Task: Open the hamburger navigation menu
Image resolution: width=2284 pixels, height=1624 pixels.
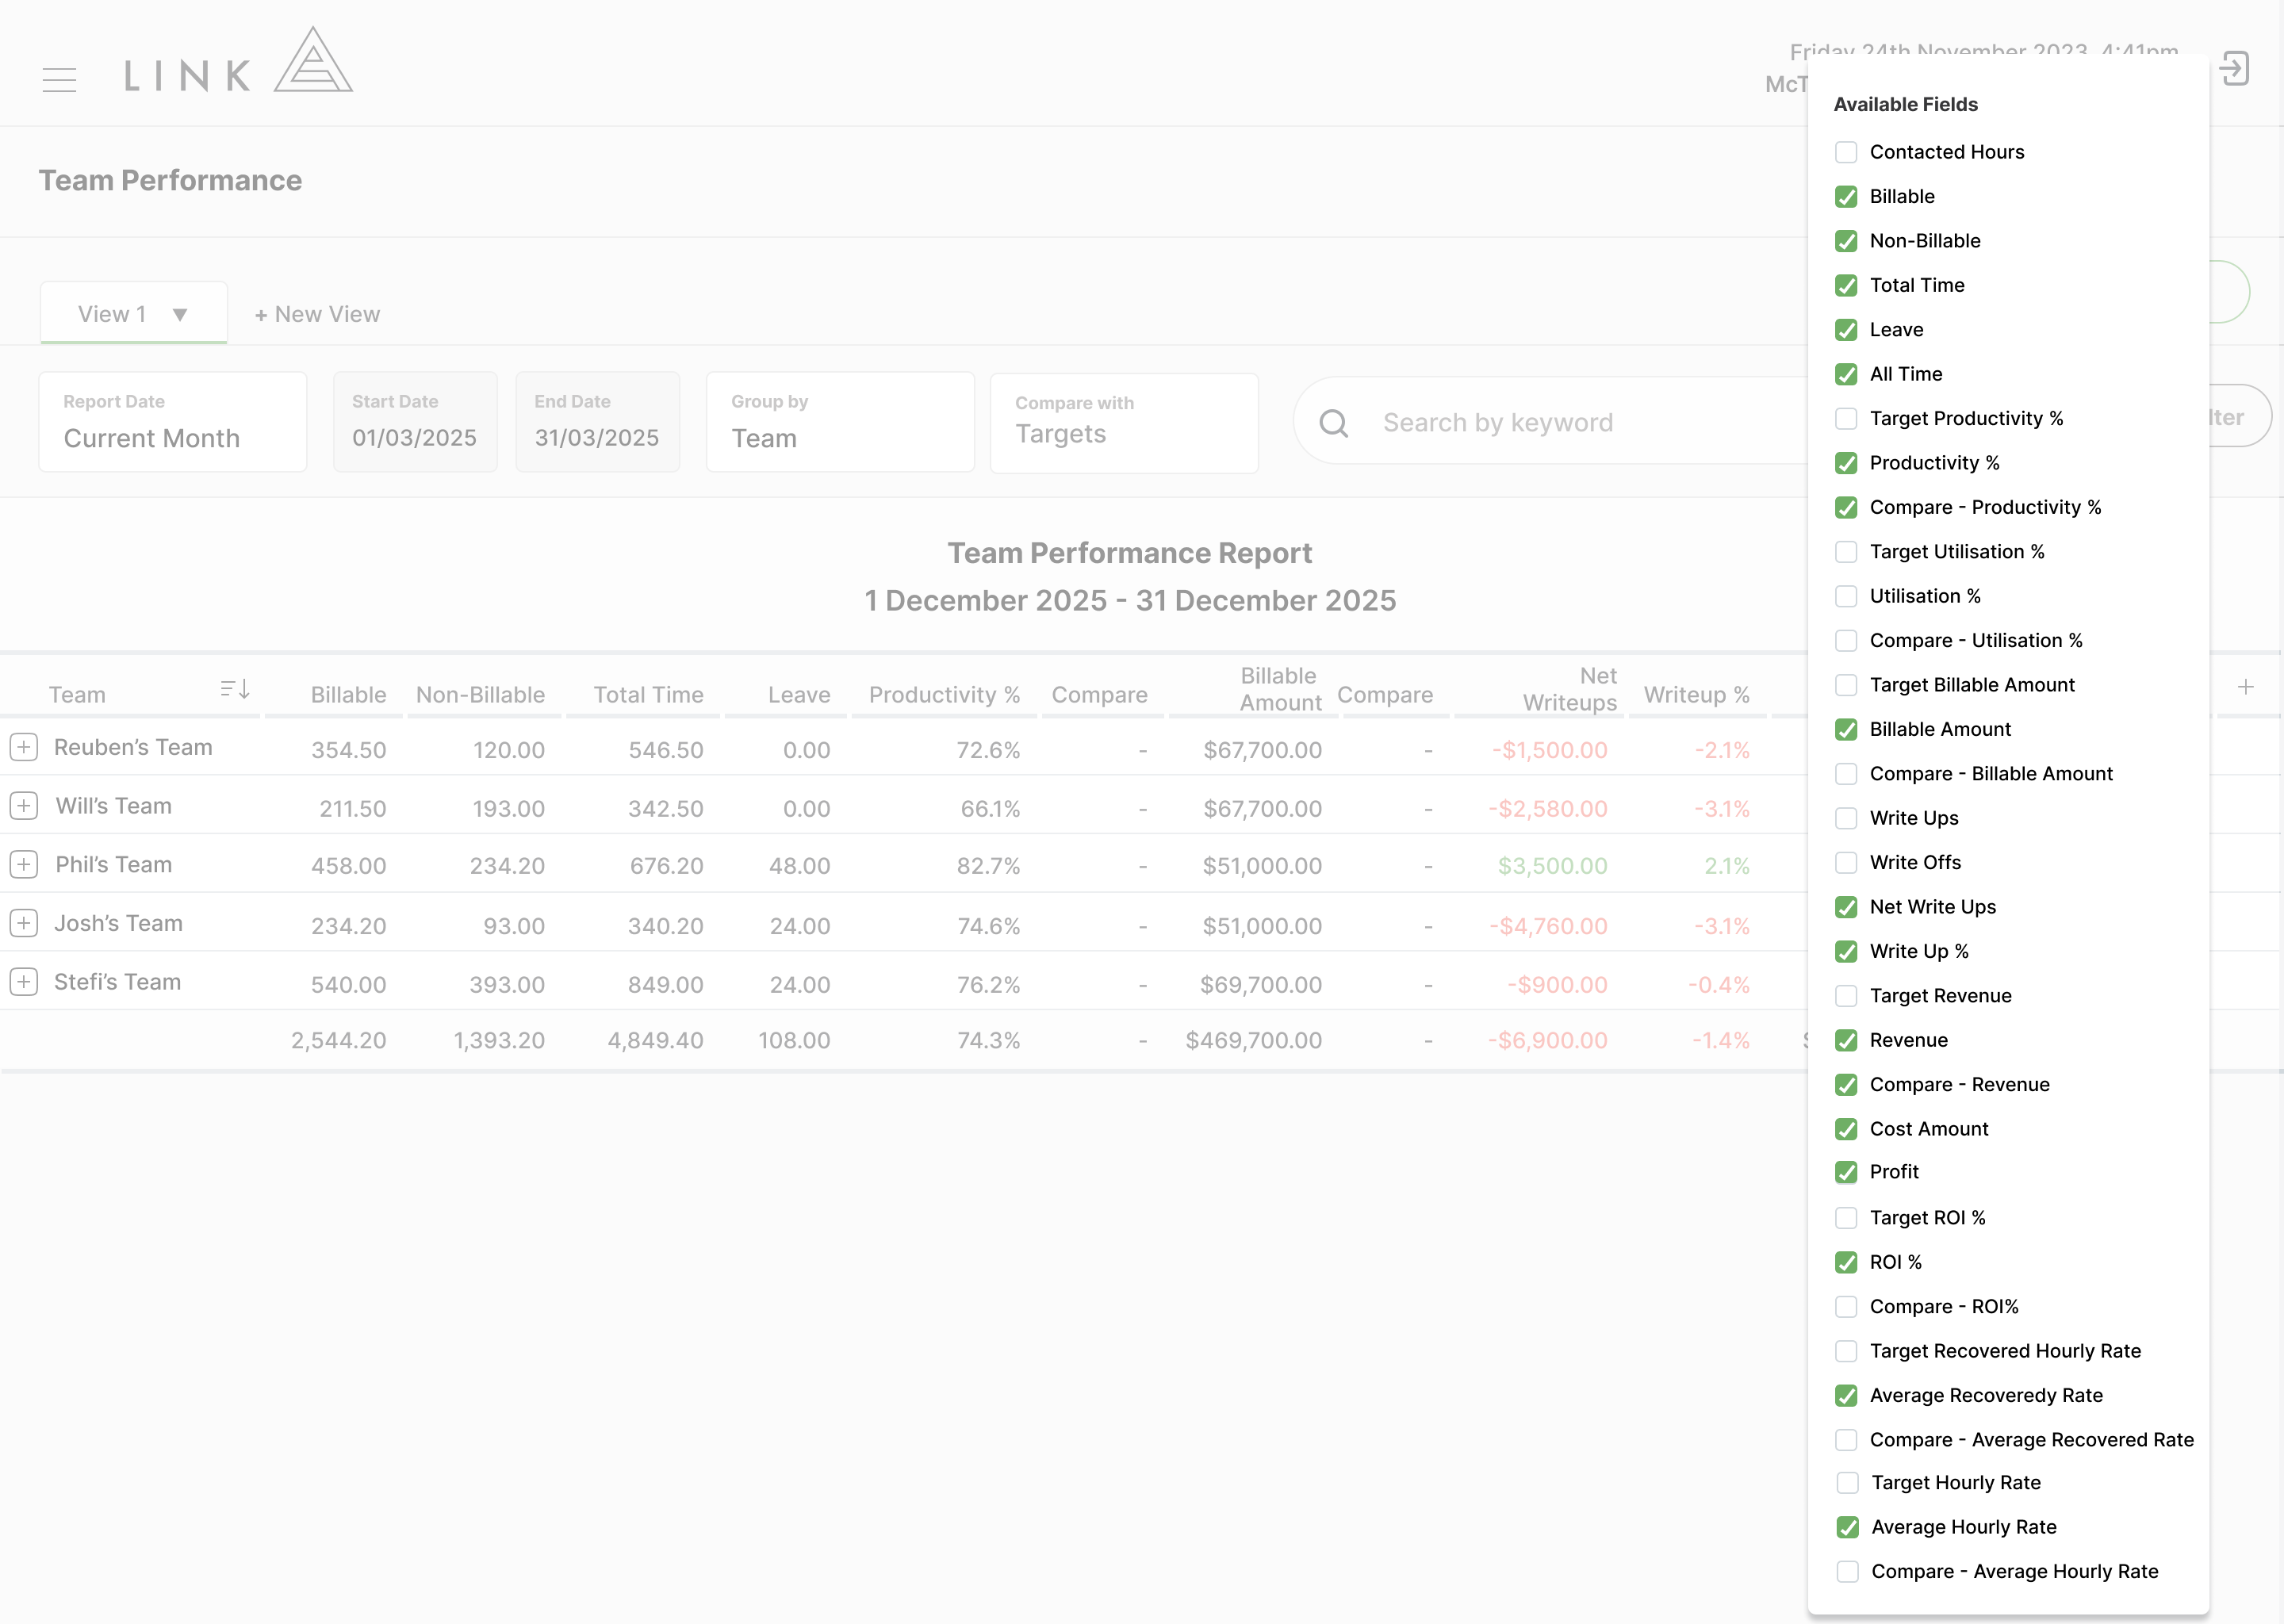Action: point(60,79)
